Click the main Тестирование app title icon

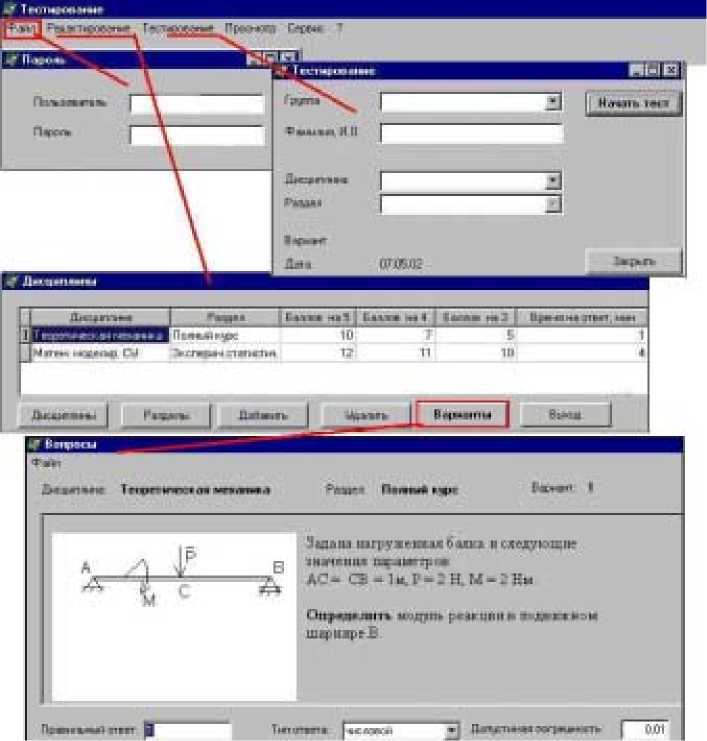click(9, 9)
